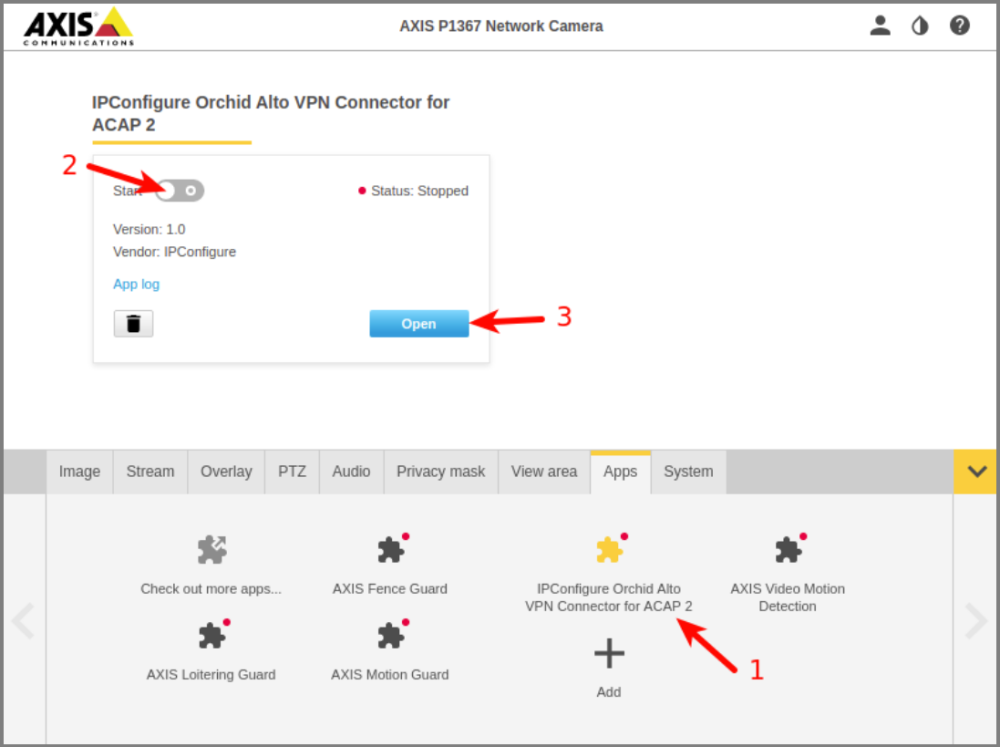Select the AXIS Video Motion Detection icon

click(x=788, y=549)
